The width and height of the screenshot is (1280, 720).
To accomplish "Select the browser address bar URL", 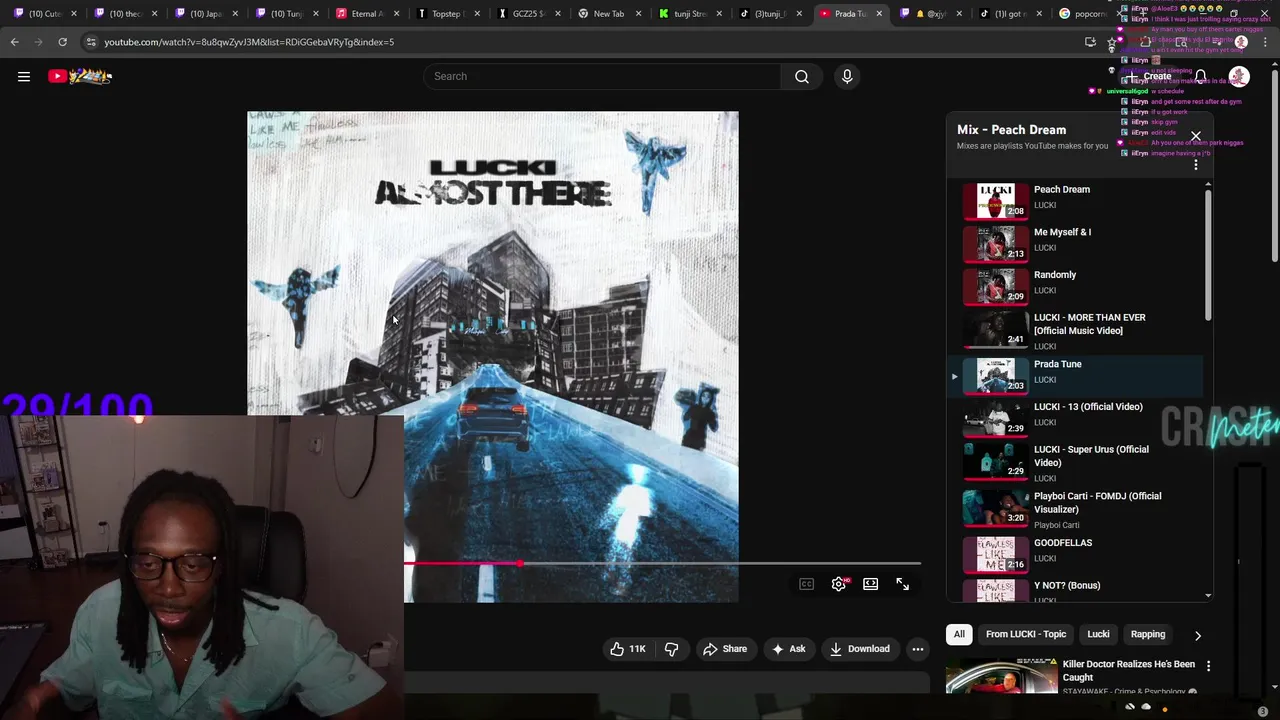I will point(249,42).
